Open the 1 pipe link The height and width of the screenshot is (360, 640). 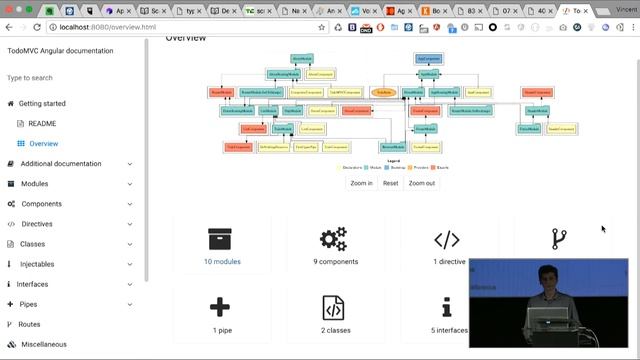[222, 331]
